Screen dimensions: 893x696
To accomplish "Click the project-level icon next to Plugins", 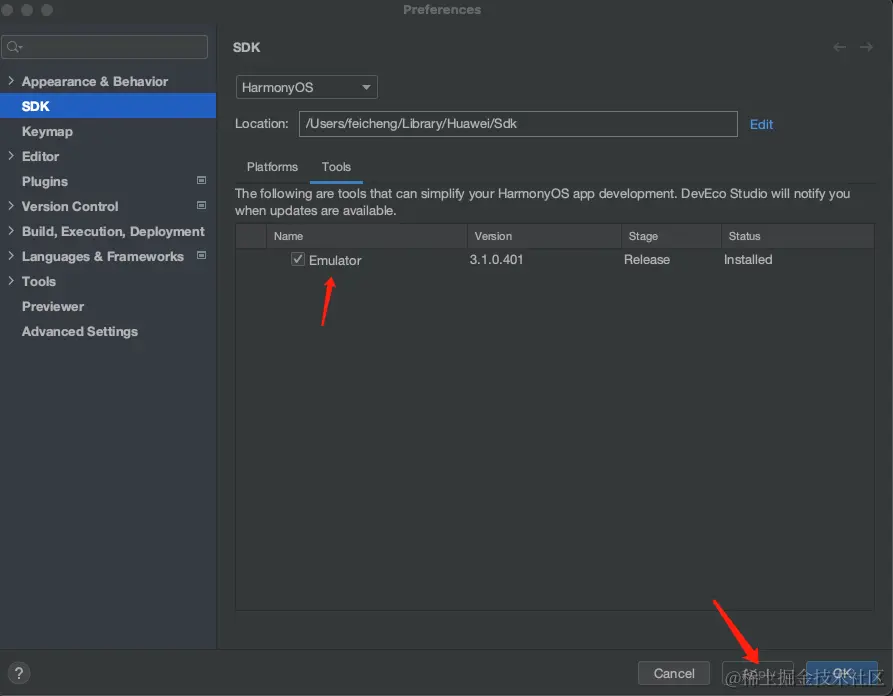I will click(201, 181).
